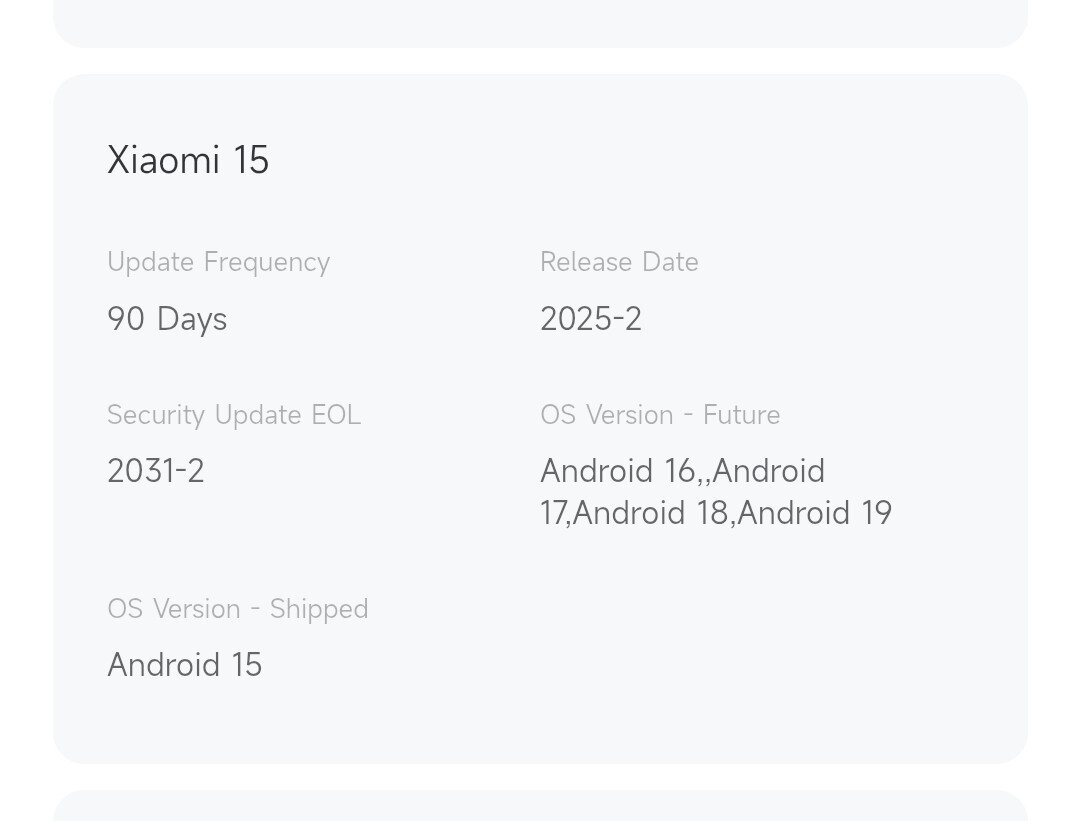1080x821 pixels.
Task: Click the word Shipped in the OS label
Action: coord(318,609)
